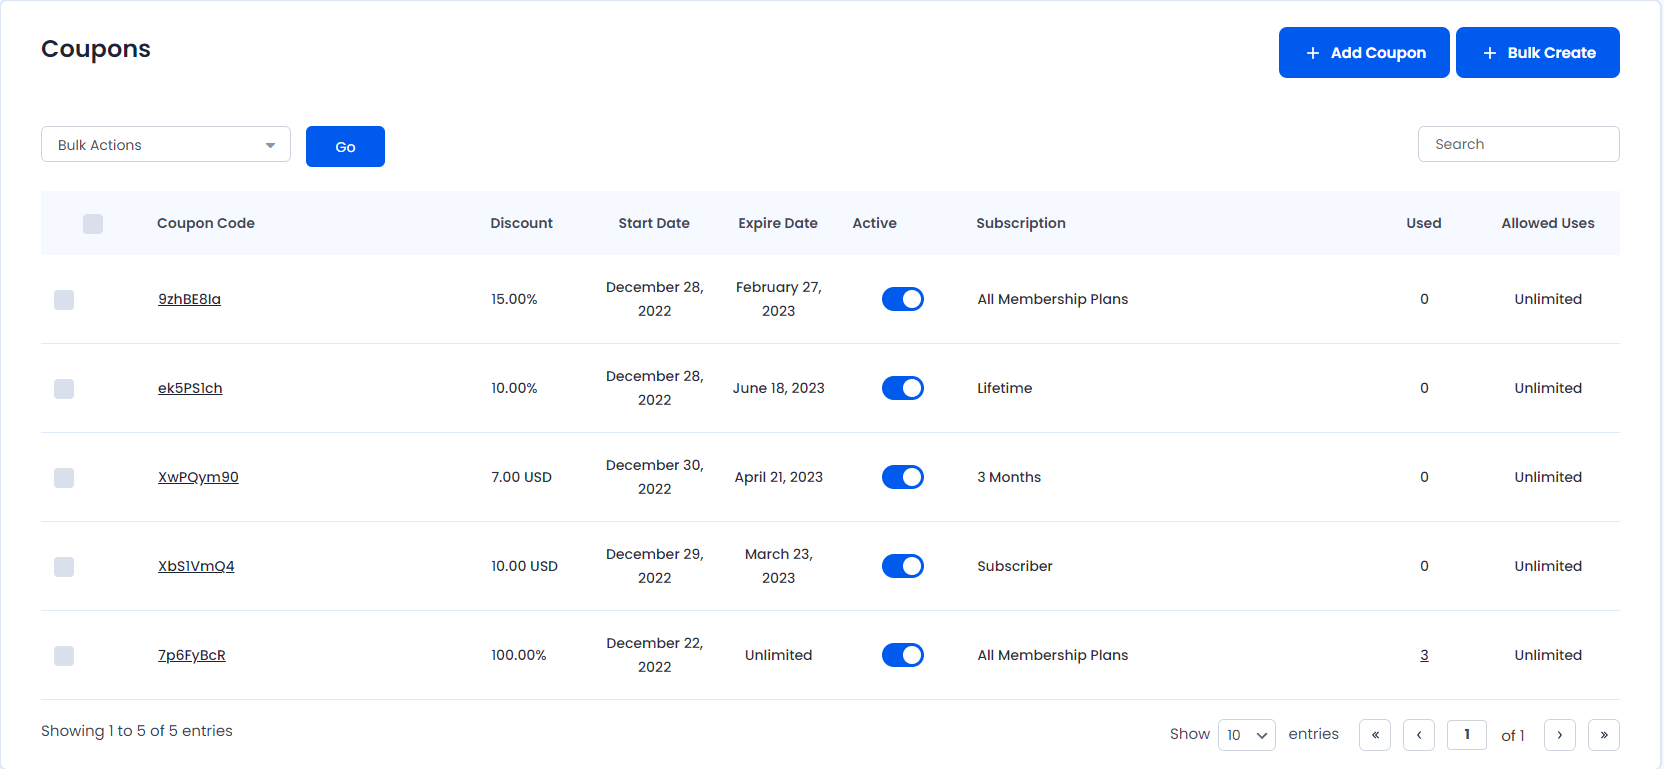Open coupon code ek5PSIch link
The height and width of the screenshot is (769, 1664).
click(190, 388)
